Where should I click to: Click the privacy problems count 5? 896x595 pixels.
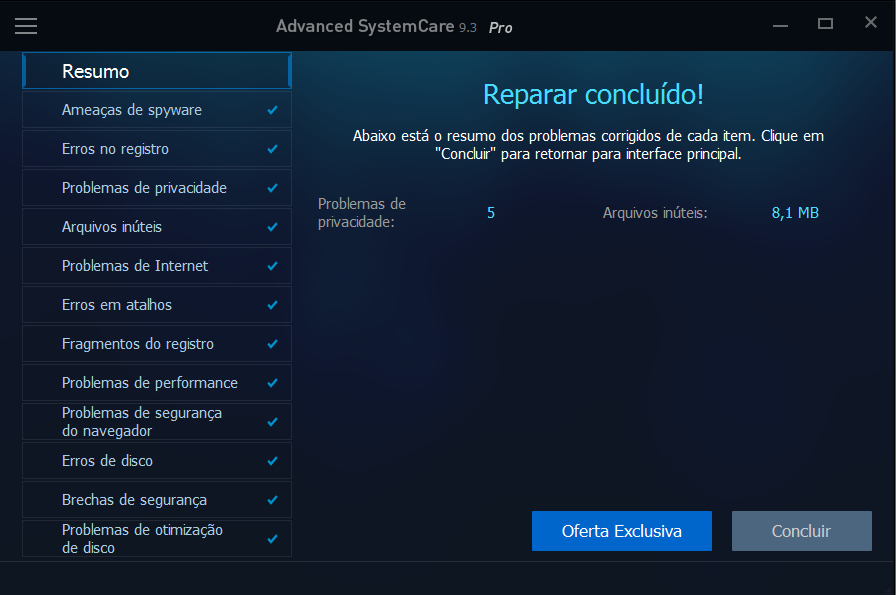click(x=491, y=213)
